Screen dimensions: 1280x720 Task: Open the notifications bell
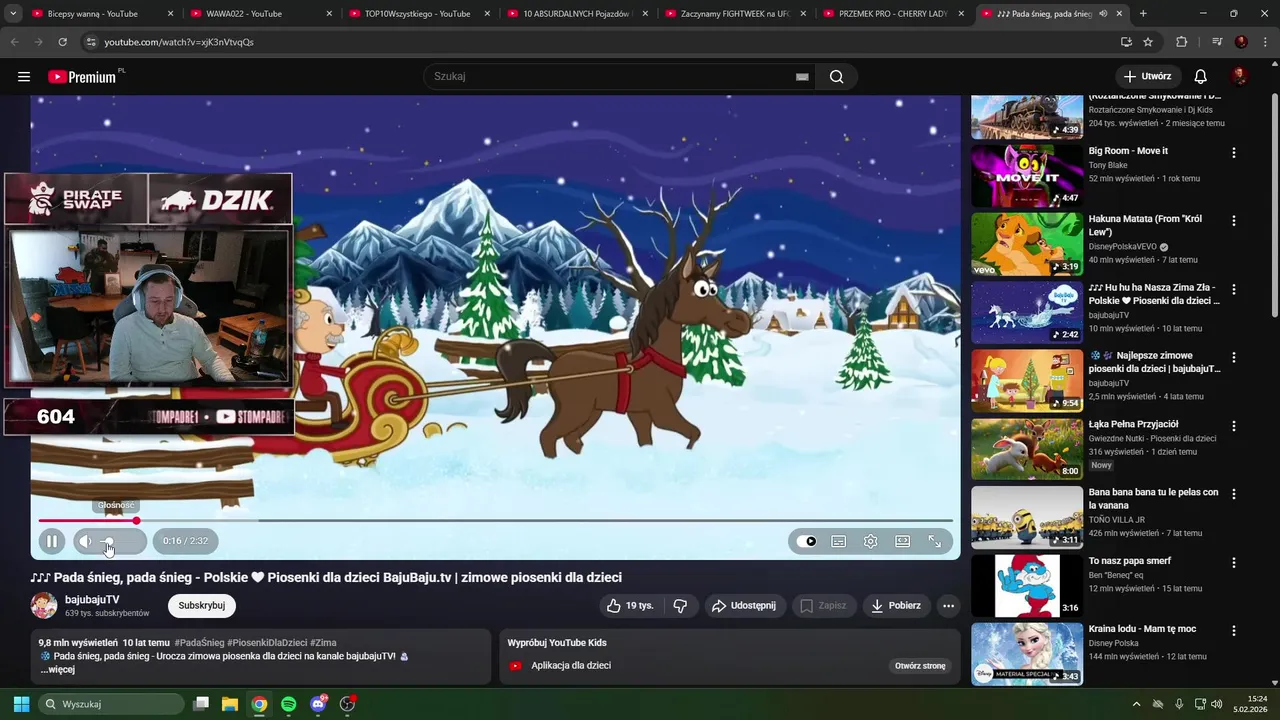pos(1201,76)
